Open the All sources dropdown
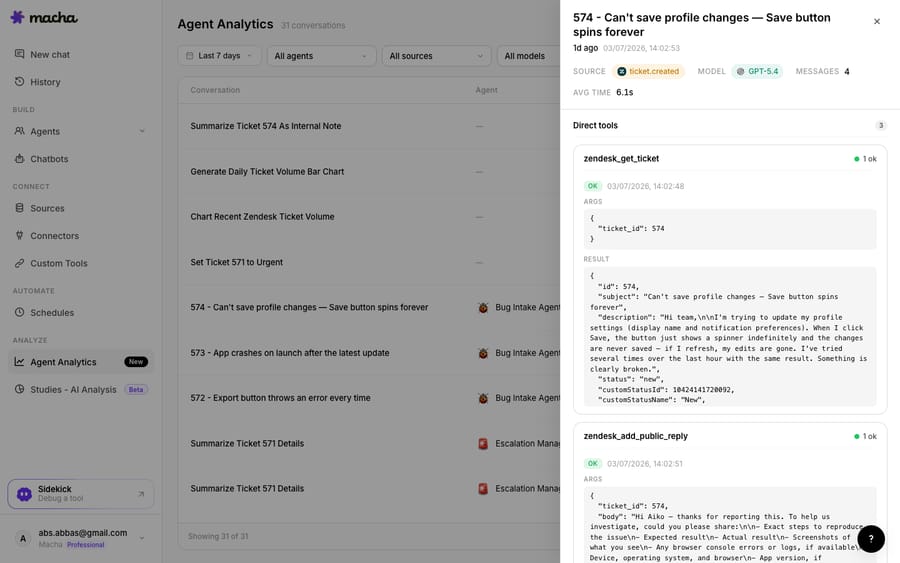The image size is (900, 563). click(x=436, y=56)
